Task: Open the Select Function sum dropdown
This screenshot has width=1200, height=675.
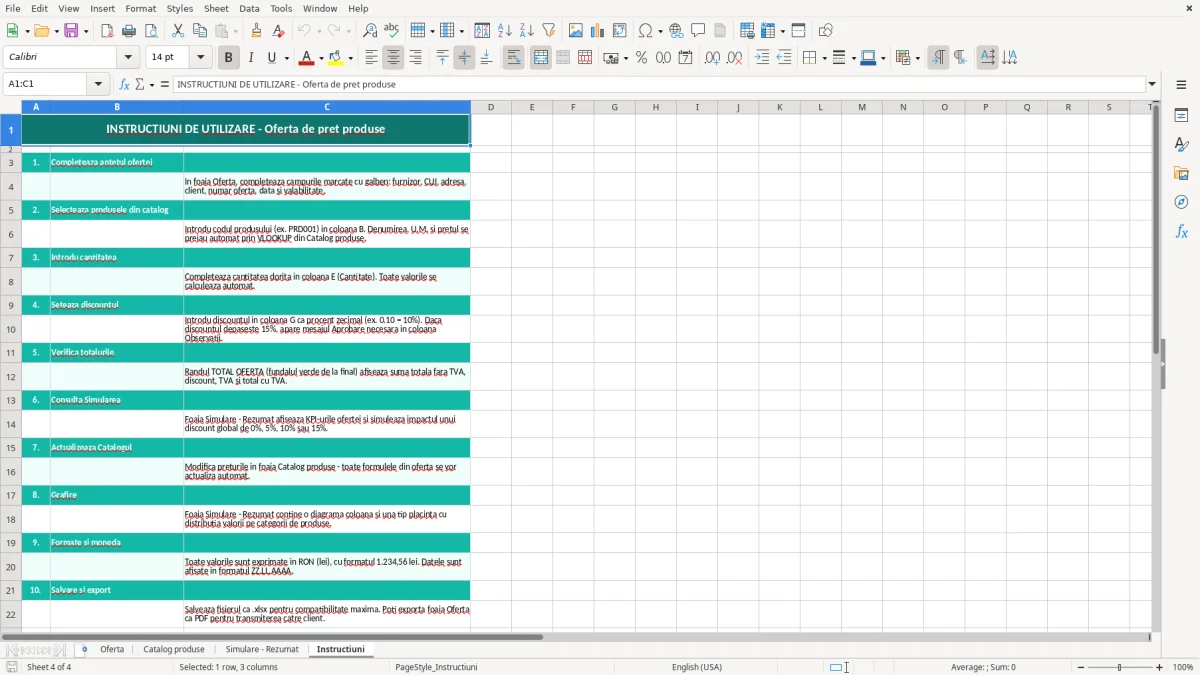Action: (152, 84)
